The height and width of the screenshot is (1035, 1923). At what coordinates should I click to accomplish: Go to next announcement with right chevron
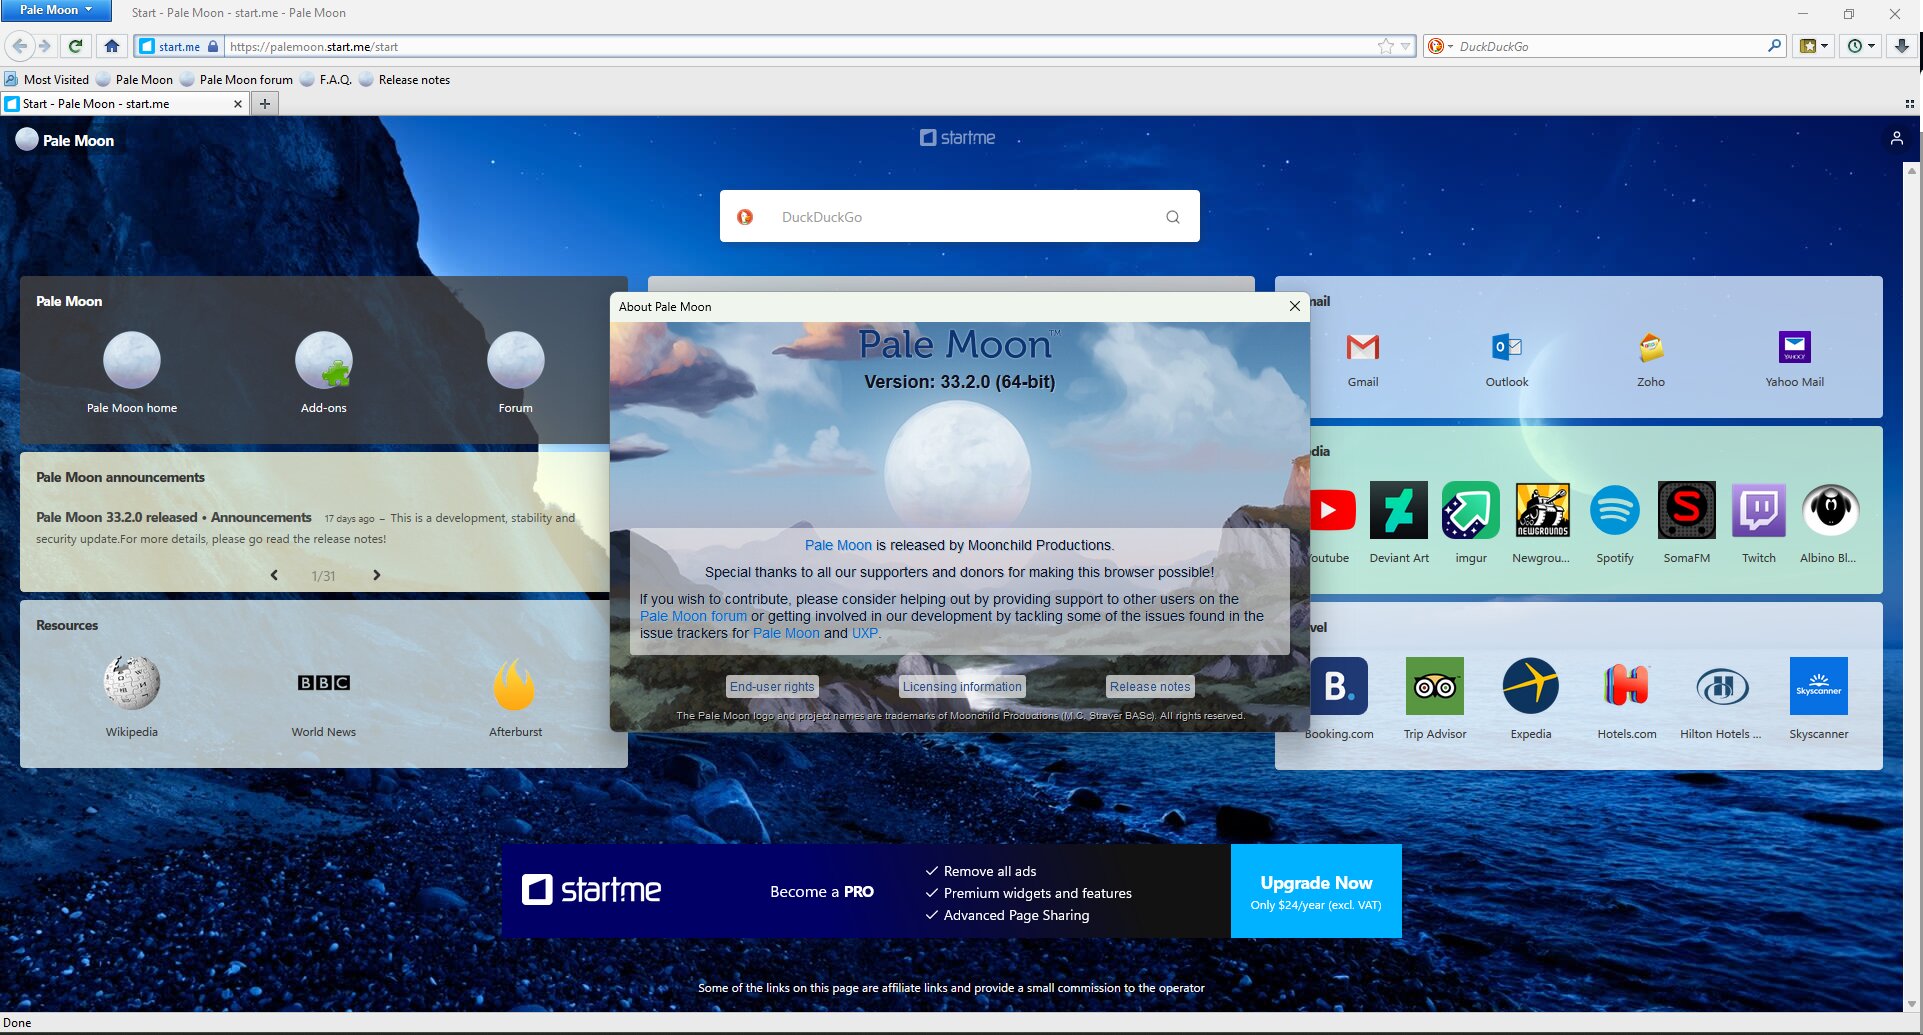(x=377, y=575)
